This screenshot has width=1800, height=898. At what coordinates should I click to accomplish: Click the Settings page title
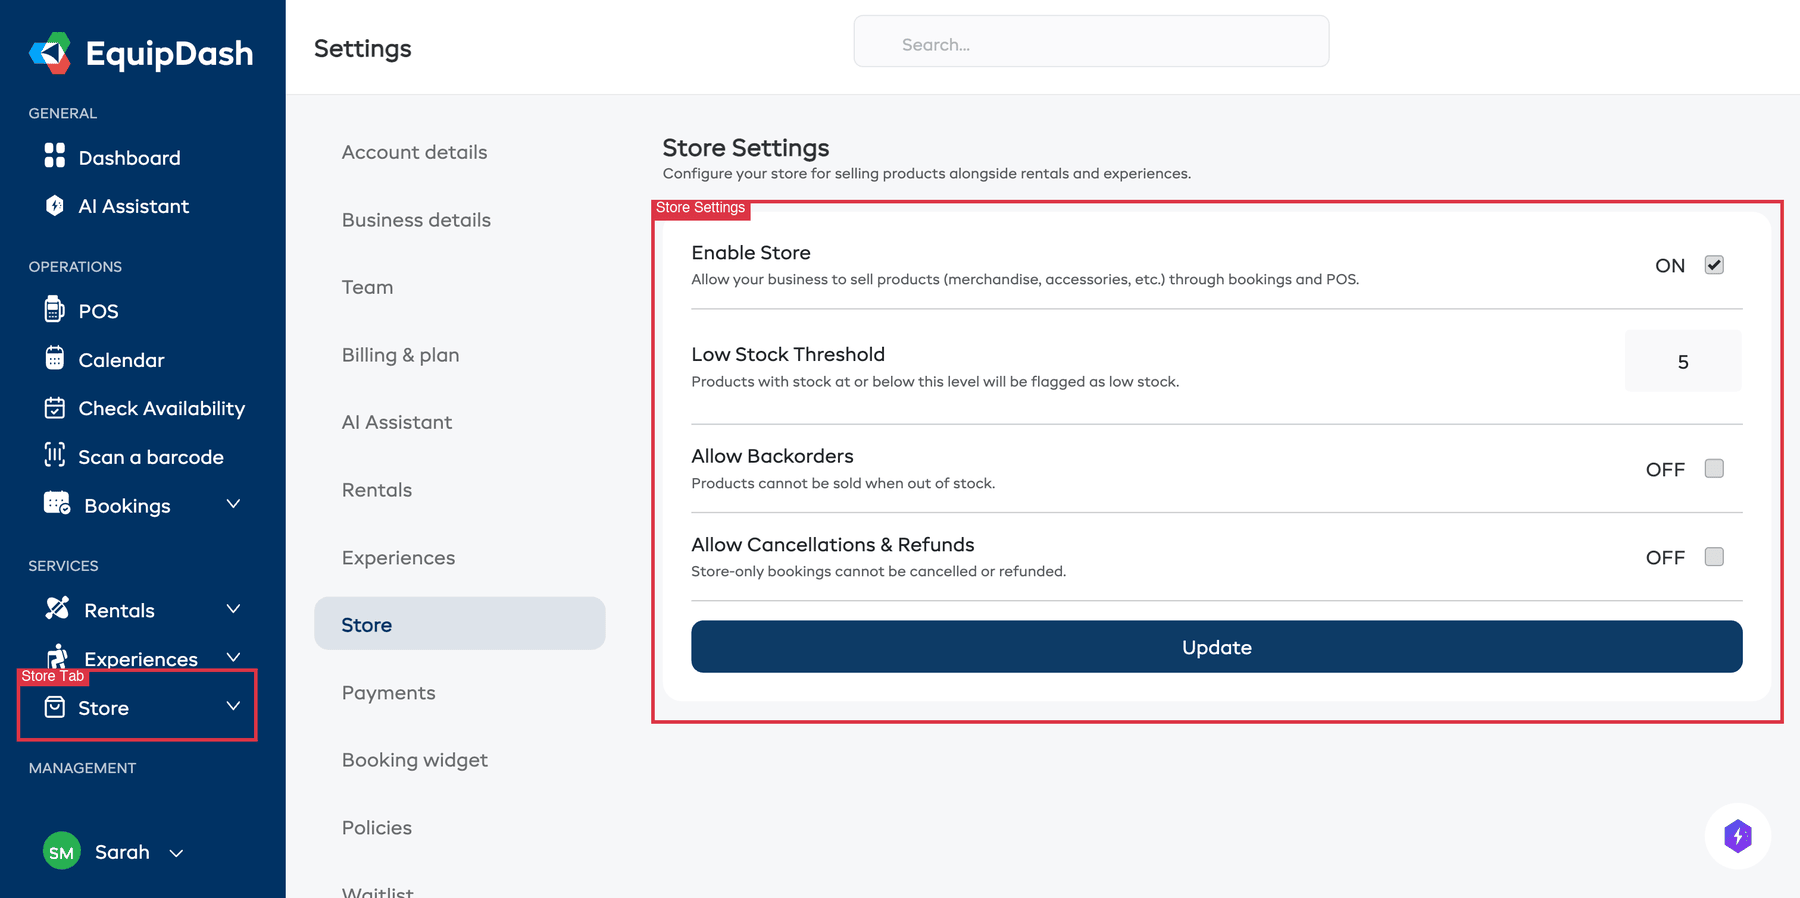363,48
